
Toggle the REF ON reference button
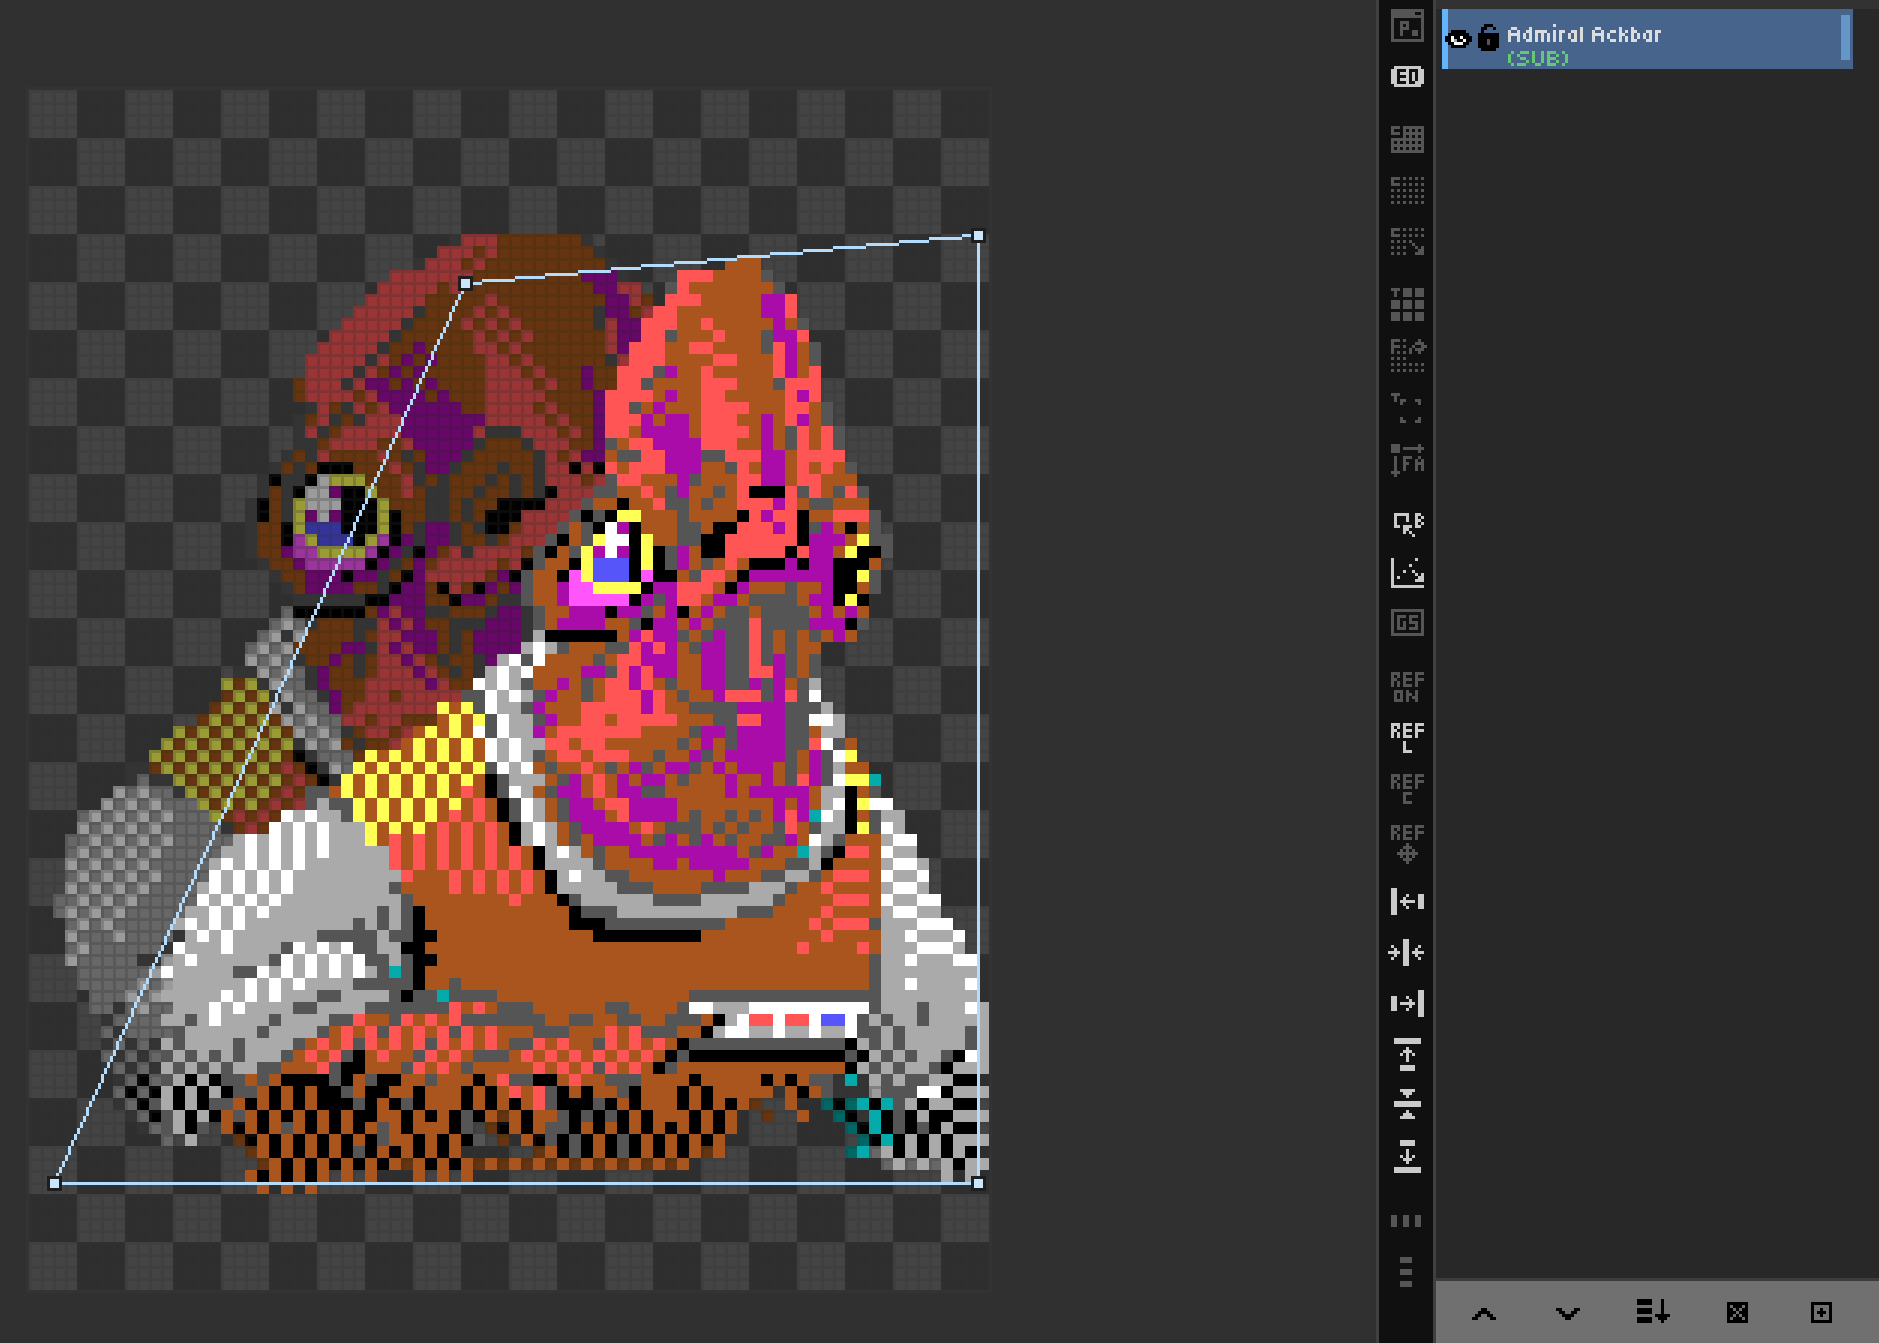(x=1407, y=687)
